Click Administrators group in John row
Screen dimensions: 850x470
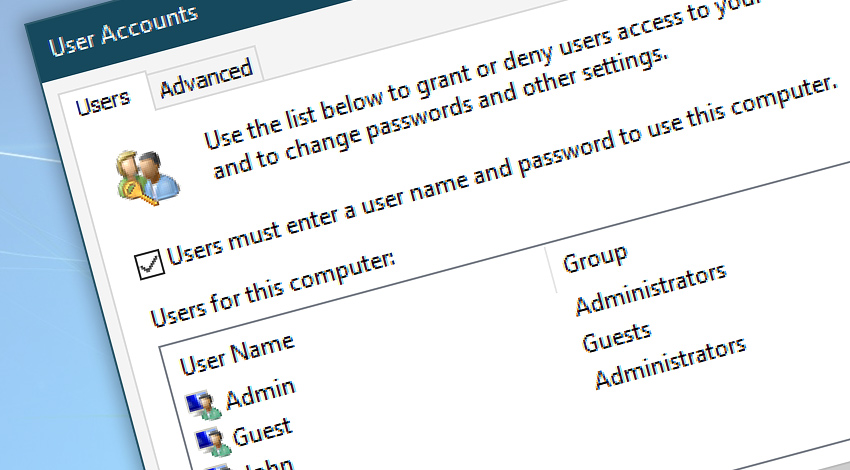(671, 362)
